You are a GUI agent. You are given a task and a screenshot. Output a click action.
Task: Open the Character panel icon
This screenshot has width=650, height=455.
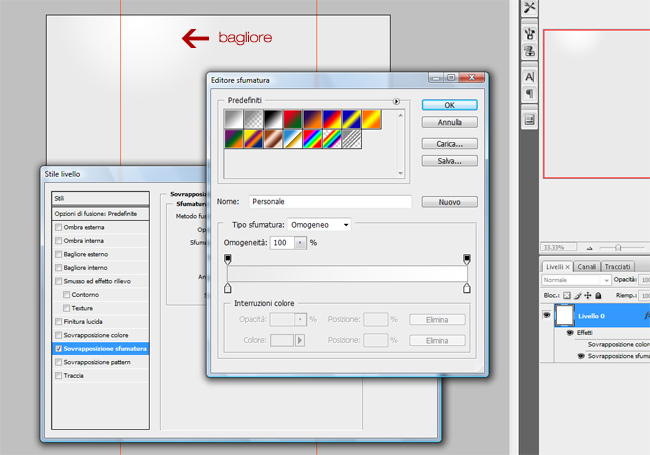tap(529, 77)
